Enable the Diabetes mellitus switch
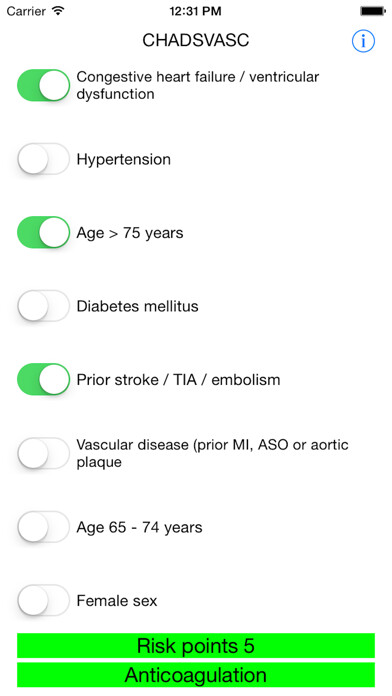The height and width of the screenshot is (696, 392). pyautogui.click(x=44, y=306)
